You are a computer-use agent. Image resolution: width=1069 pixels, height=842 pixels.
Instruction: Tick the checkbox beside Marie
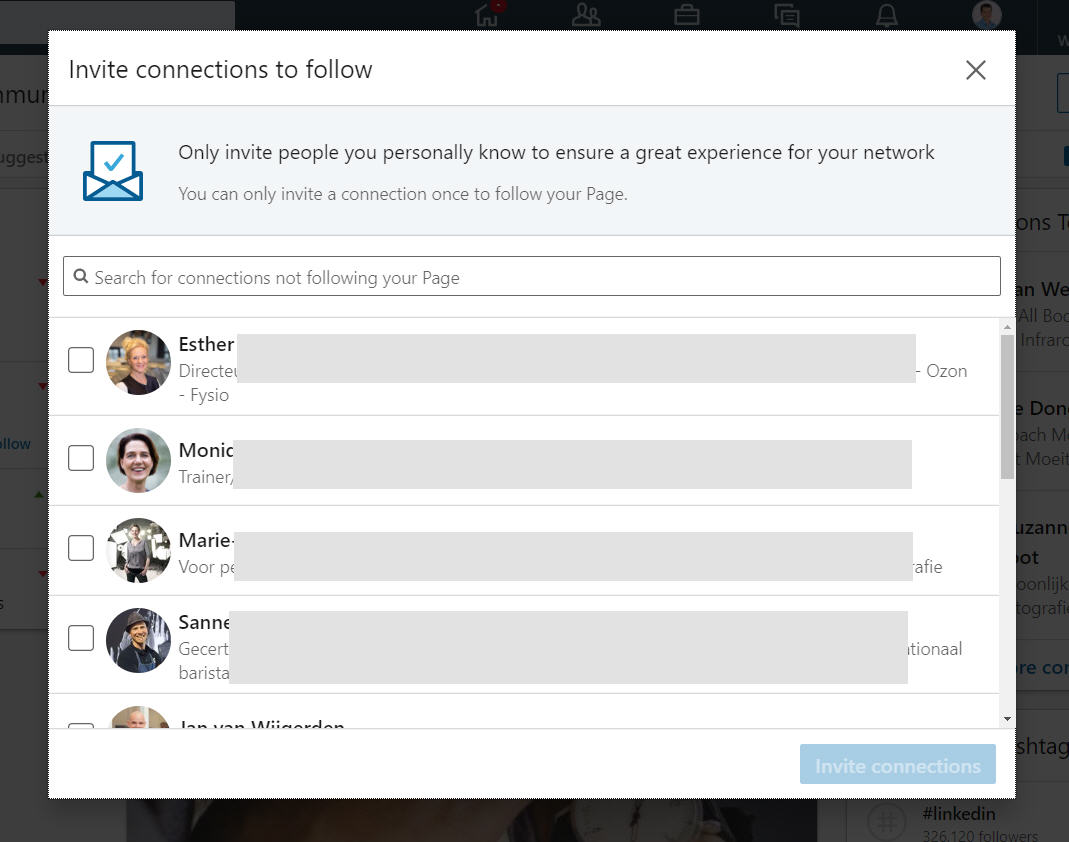81,547
